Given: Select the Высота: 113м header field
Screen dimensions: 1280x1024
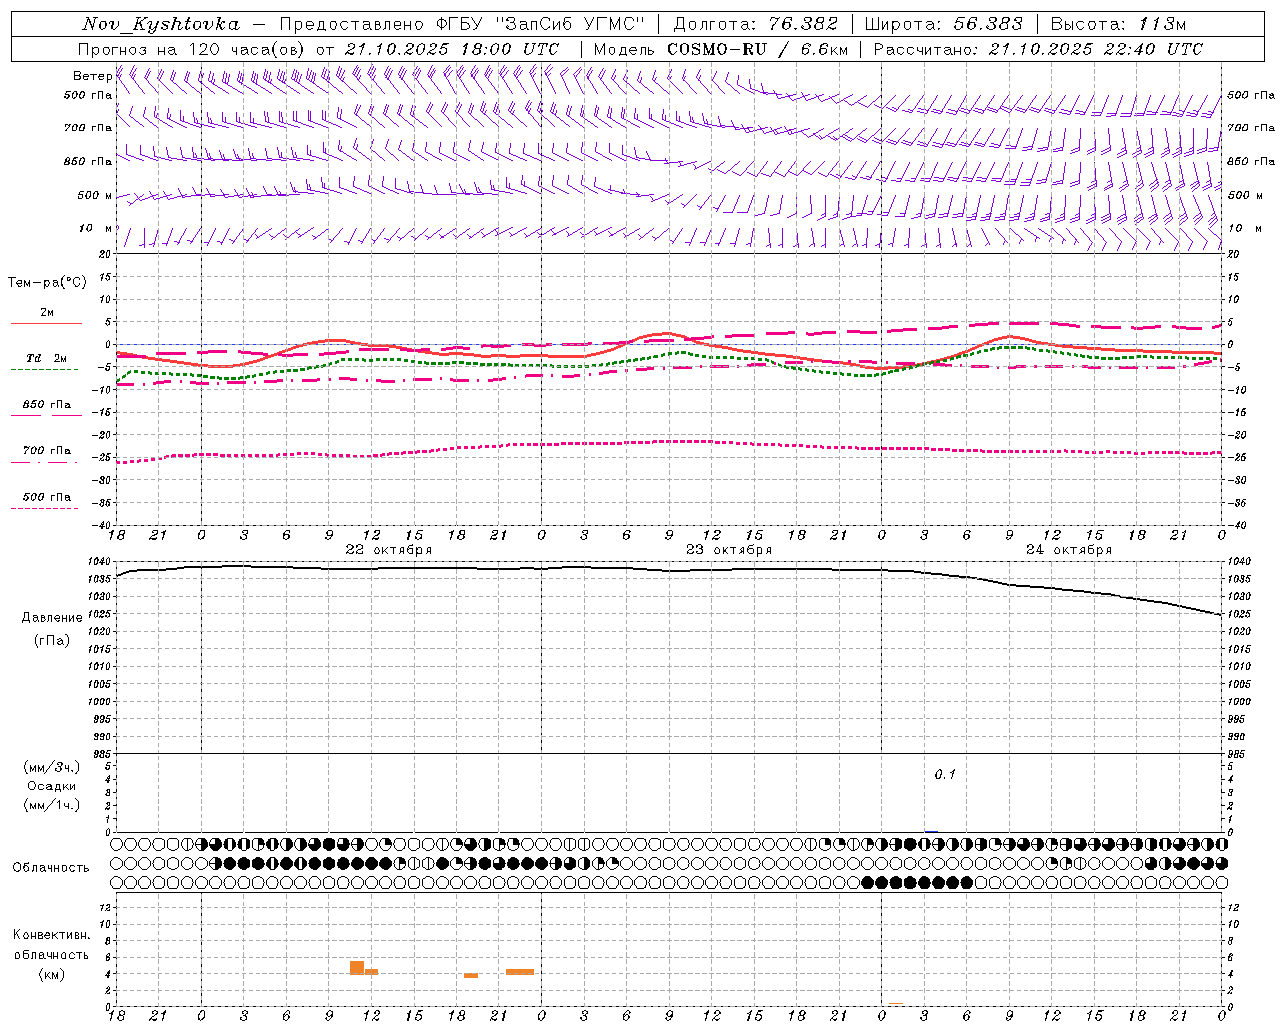Looking at the screenshot, I should pyautogui.click(x=1118, y=24).
